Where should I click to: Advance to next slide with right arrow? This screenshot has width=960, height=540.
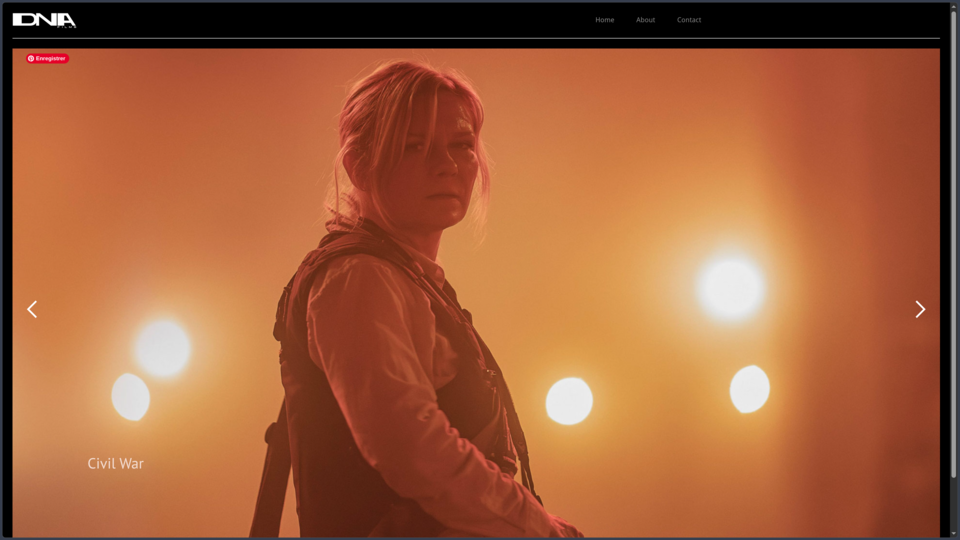click(920, 309)
